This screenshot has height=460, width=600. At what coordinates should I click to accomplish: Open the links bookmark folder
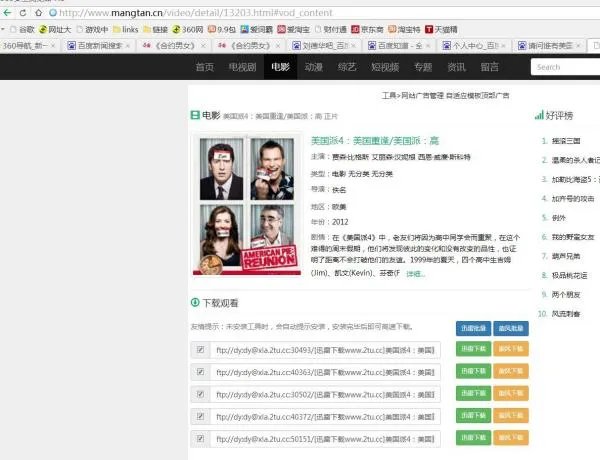[126, 29]
